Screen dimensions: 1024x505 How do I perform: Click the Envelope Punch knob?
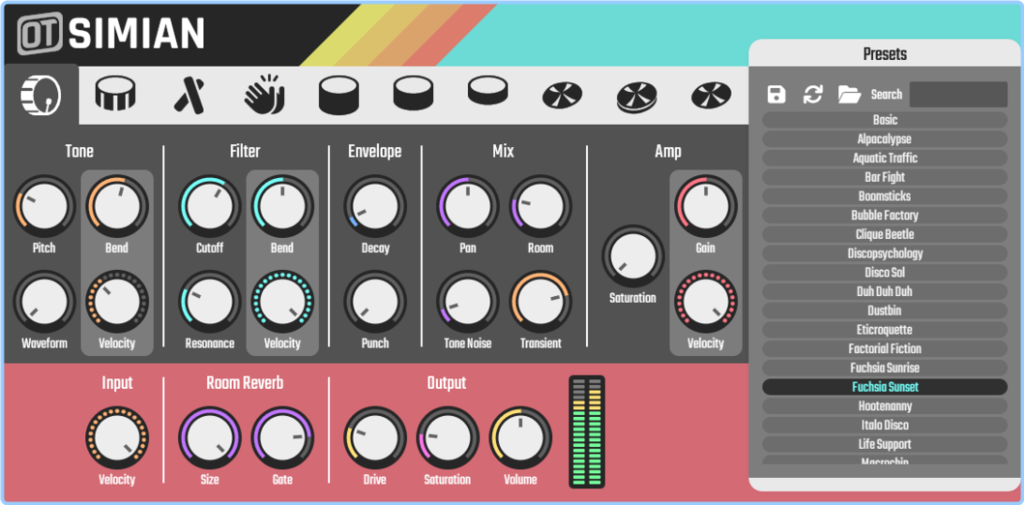click(x=375, y=302)
